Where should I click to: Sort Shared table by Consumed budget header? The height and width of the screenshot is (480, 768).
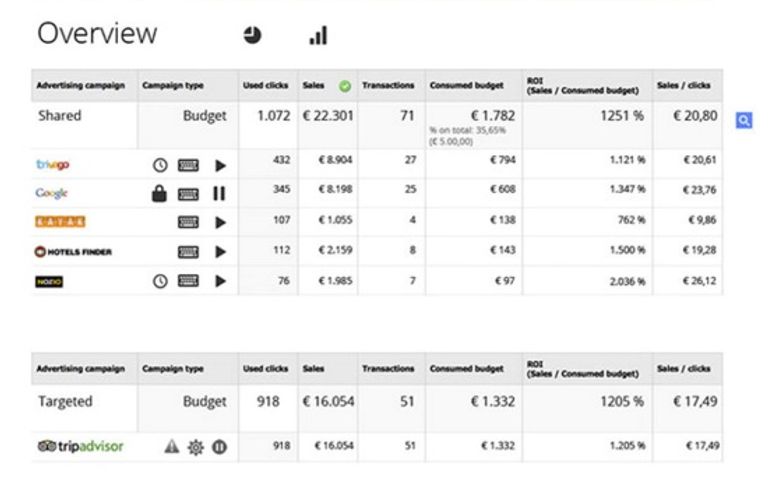[x=464, y=86]
